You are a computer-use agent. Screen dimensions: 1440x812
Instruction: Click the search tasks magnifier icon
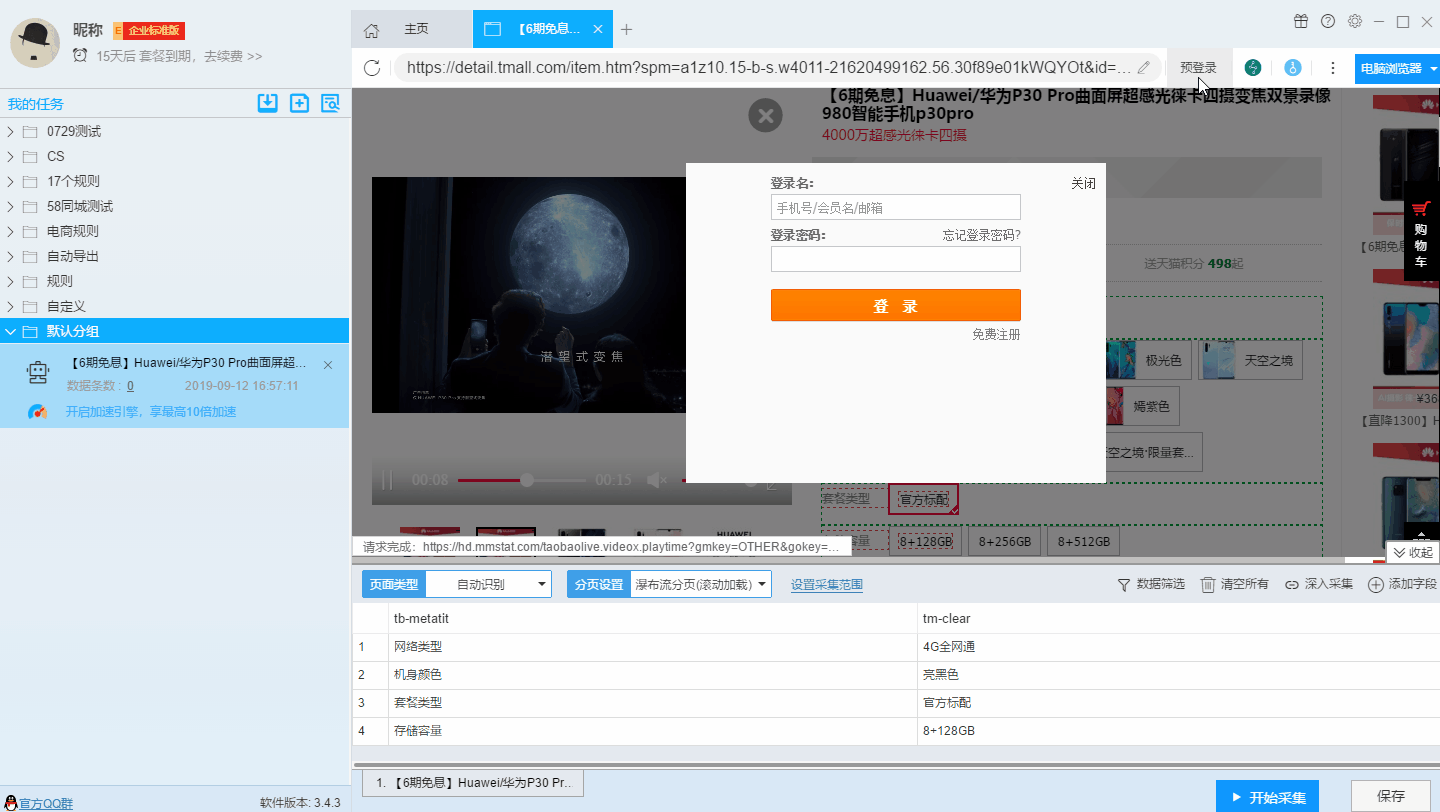[x=331, y=103]
